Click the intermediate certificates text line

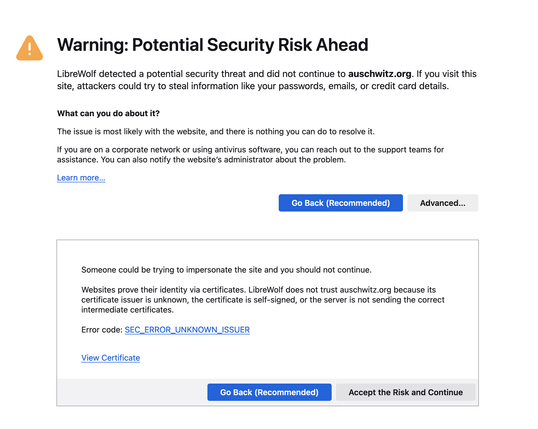click(127, 310)
